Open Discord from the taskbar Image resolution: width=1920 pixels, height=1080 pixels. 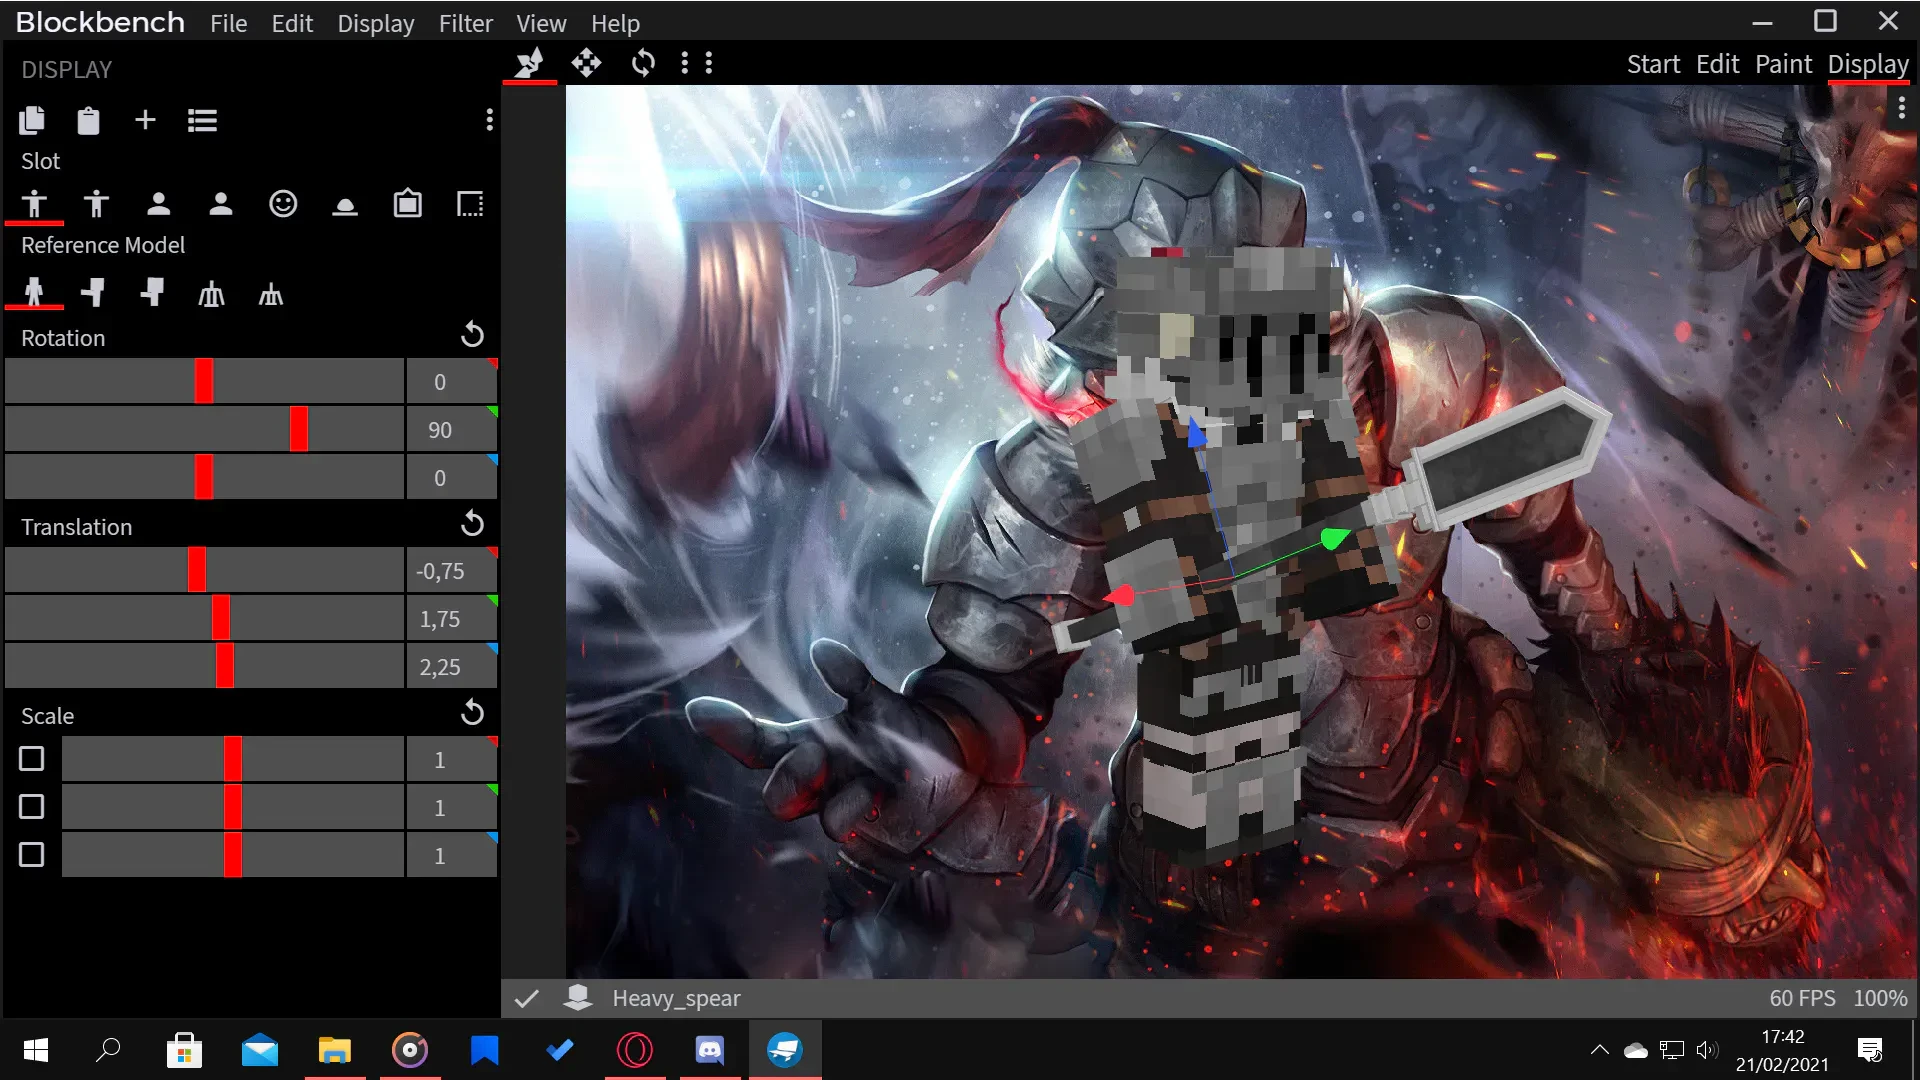[x=710, y=1050]
